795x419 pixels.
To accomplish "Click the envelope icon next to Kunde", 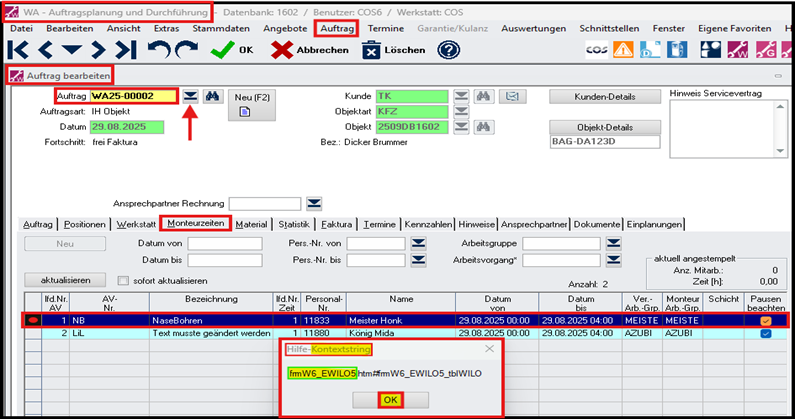I will [512, 96].
